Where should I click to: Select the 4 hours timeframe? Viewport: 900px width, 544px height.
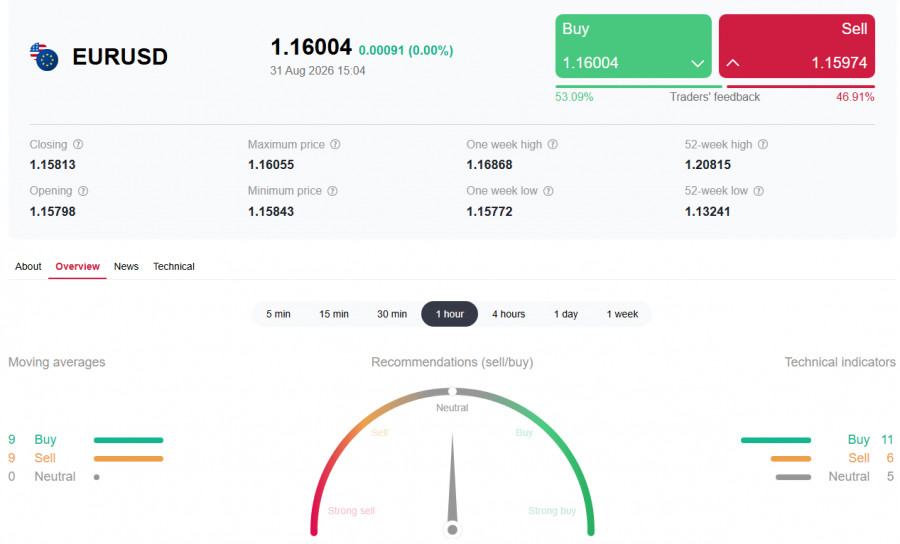pos(509,314)
